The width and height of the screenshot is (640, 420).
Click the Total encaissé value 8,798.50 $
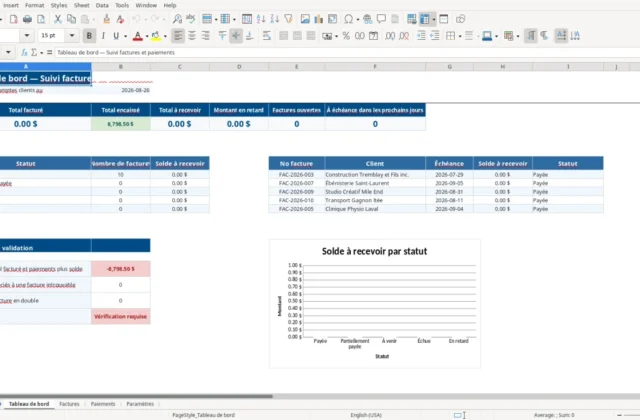click(x=120, y=124)
